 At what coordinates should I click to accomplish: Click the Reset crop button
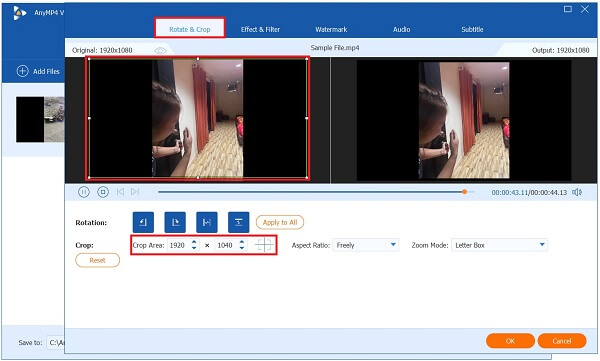[x=97, y=260]
